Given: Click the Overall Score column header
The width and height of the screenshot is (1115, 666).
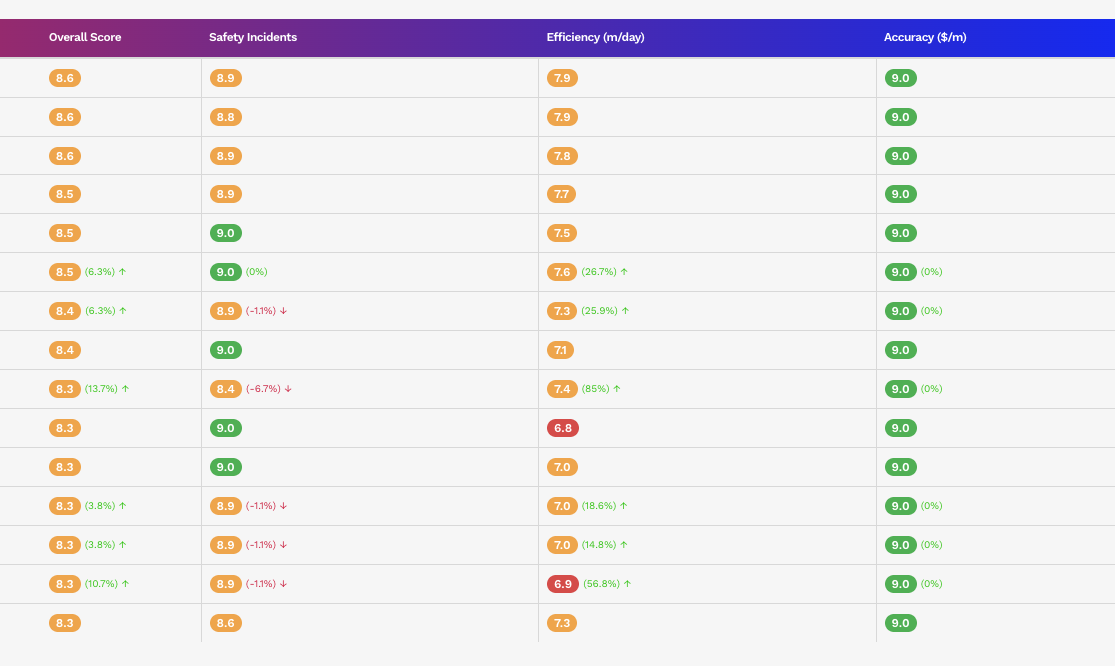Looking at the screenshot, I should pyautogui.click(x=85, y=37).
